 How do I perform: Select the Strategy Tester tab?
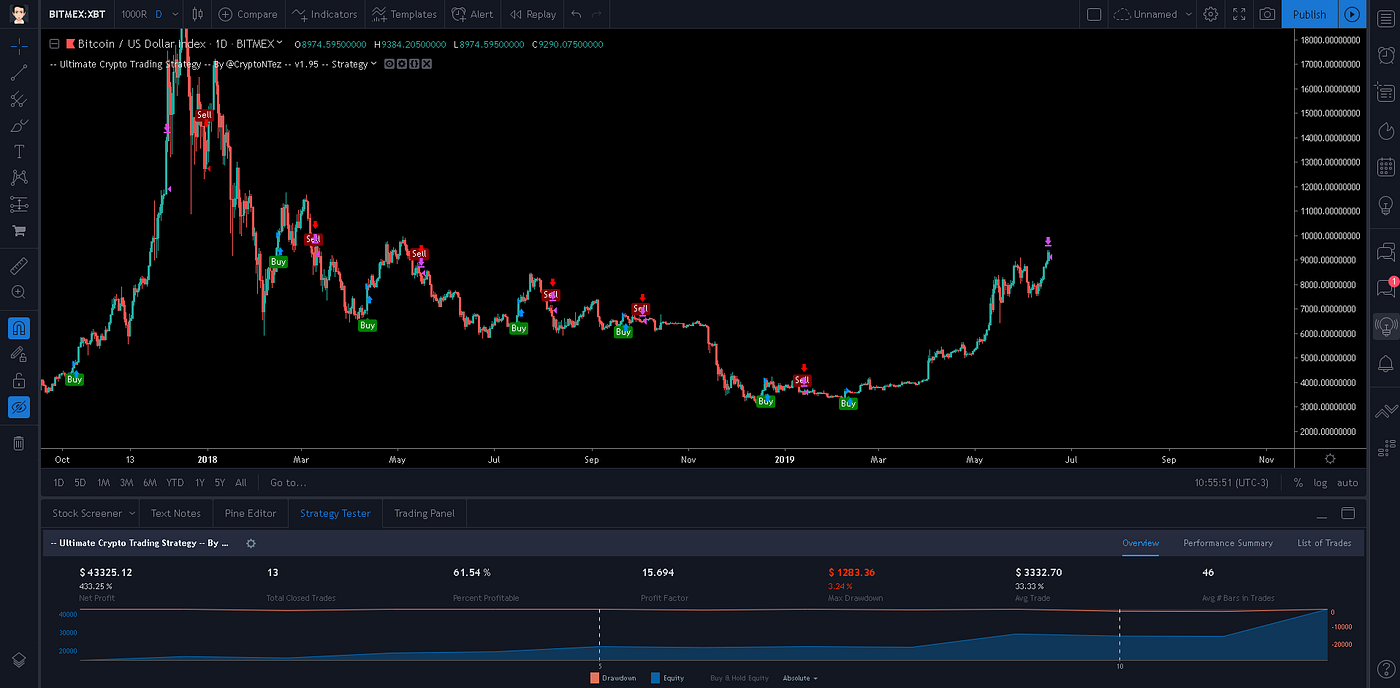(335, 513)
